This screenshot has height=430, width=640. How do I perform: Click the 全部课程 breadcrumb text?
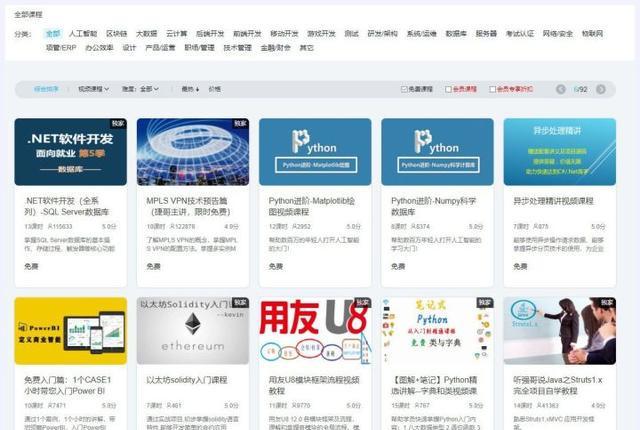pos(29,15)
